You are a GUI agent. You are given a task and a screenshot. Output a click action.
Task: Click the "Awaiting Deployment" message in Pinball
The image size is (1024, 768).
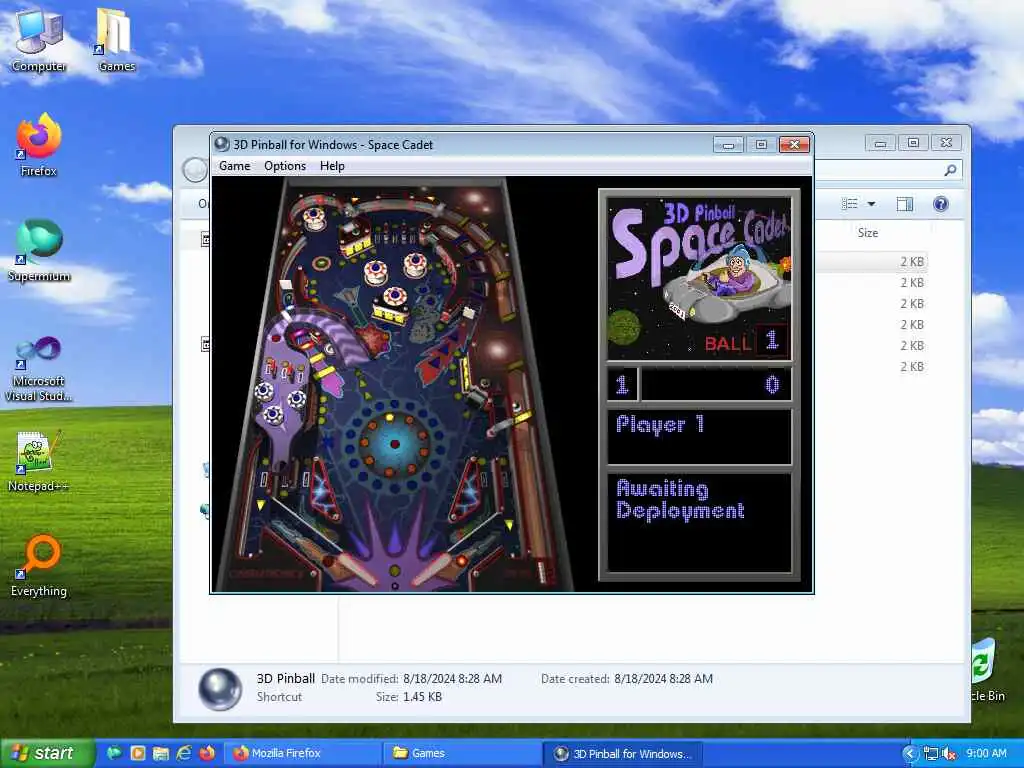pyautogui.click(x=680, y=500)
